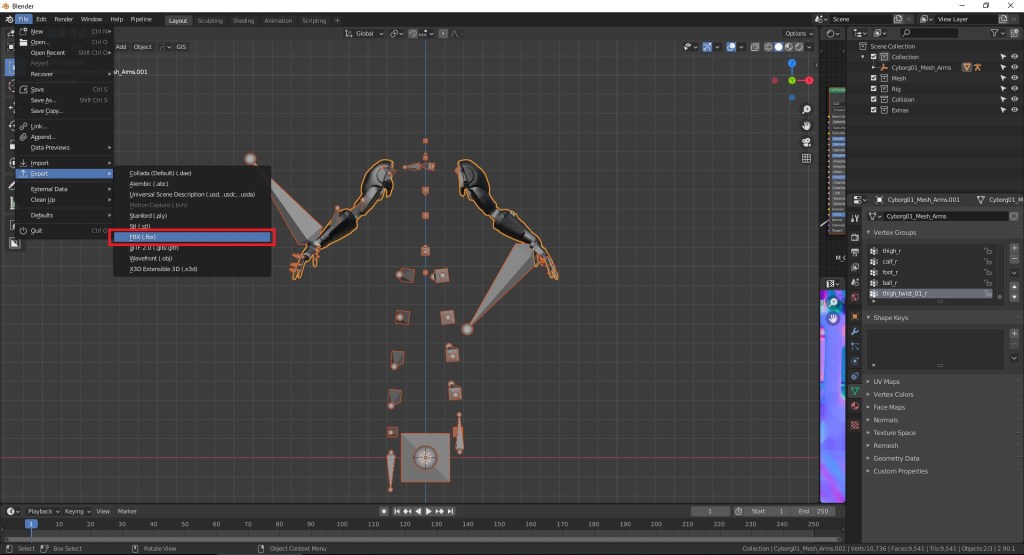Expand the UV Maps panel
The image size is (1024, 555).
pyautogui.click(x=887, y=382)
